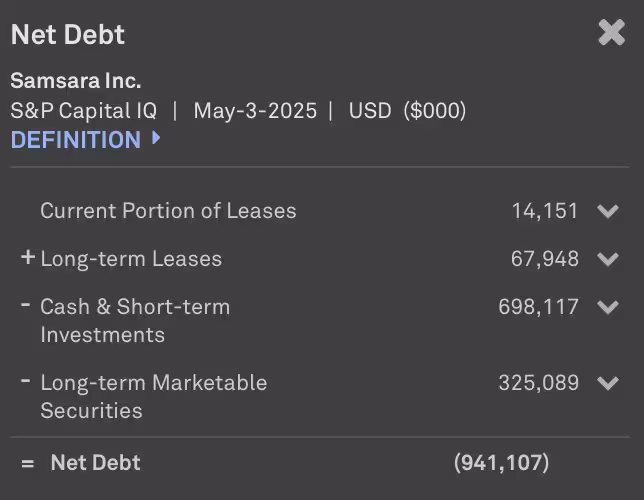Viewport: 644px width, 500px height.
Task: Select the Current Portion of Leases label
Action: (x=168, y=211)
